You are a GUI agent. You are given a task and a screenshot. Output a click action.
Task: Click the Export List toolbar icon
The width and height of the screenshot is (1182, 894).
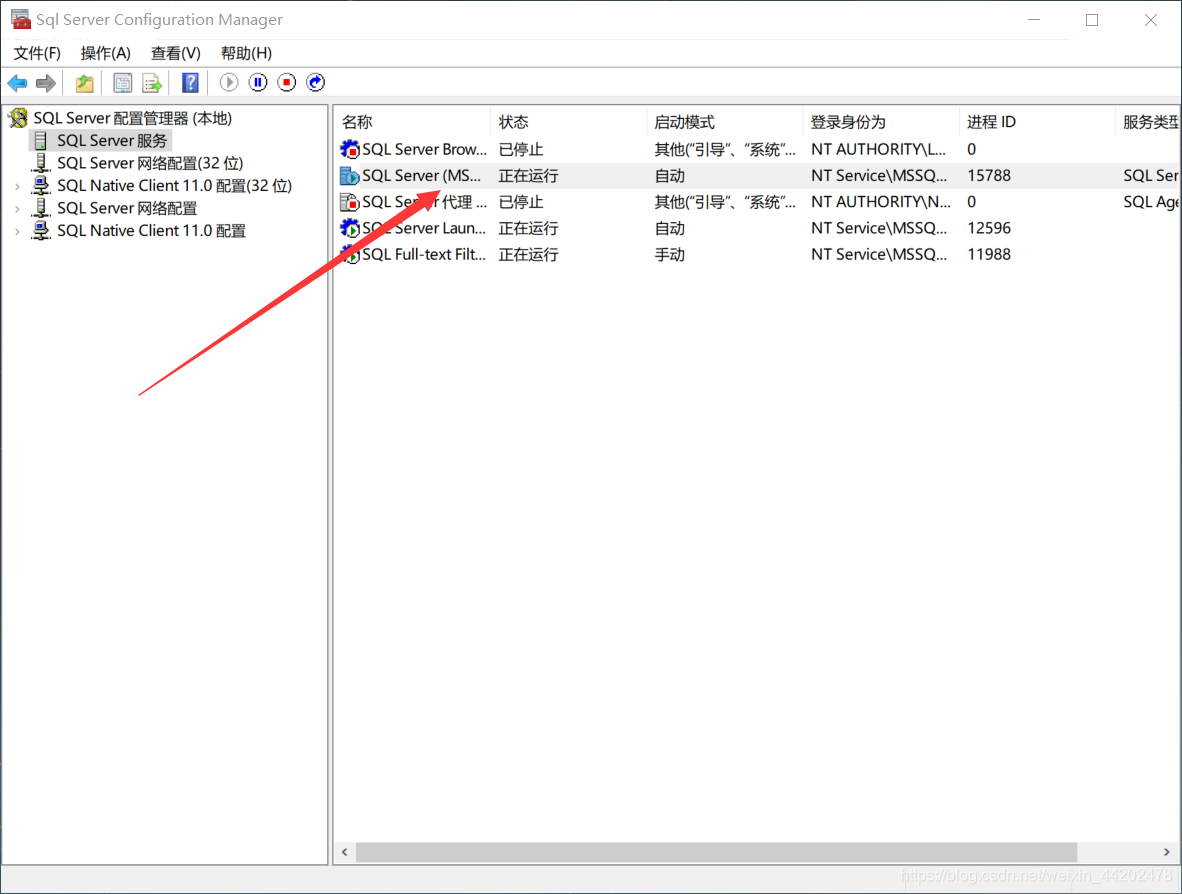point(152,83)
